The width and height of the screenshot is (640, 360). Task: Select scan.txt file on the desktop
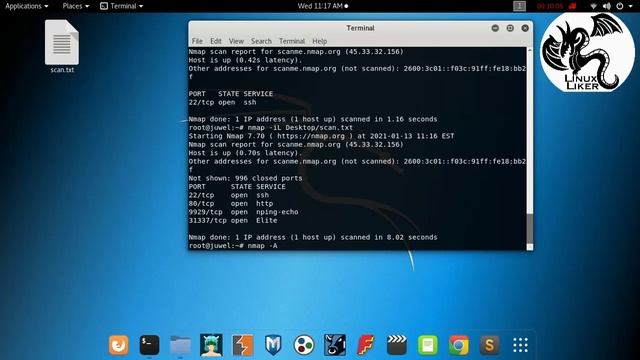point(62,47)
